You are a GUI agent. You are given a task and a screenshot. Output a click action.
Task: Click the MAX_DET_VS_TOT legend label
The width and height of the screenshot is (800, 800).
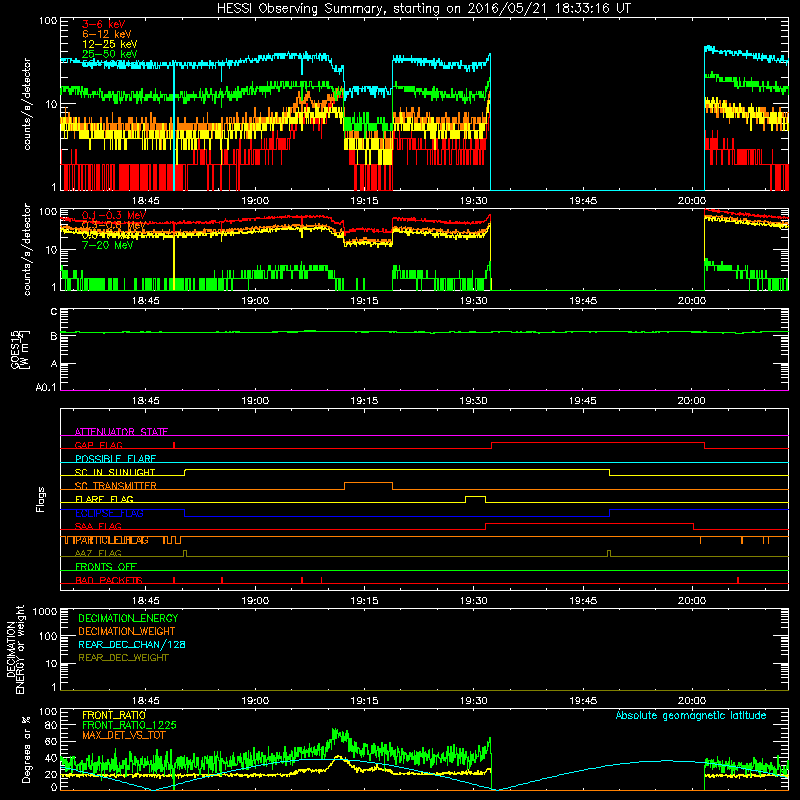[x=124, y=735]
